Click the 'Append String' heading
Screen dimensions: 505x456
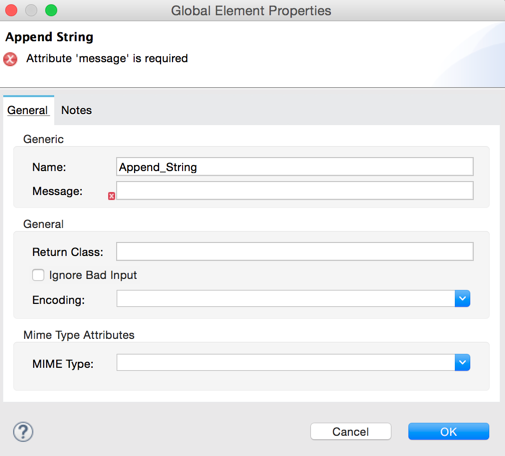tap(49, 37)
